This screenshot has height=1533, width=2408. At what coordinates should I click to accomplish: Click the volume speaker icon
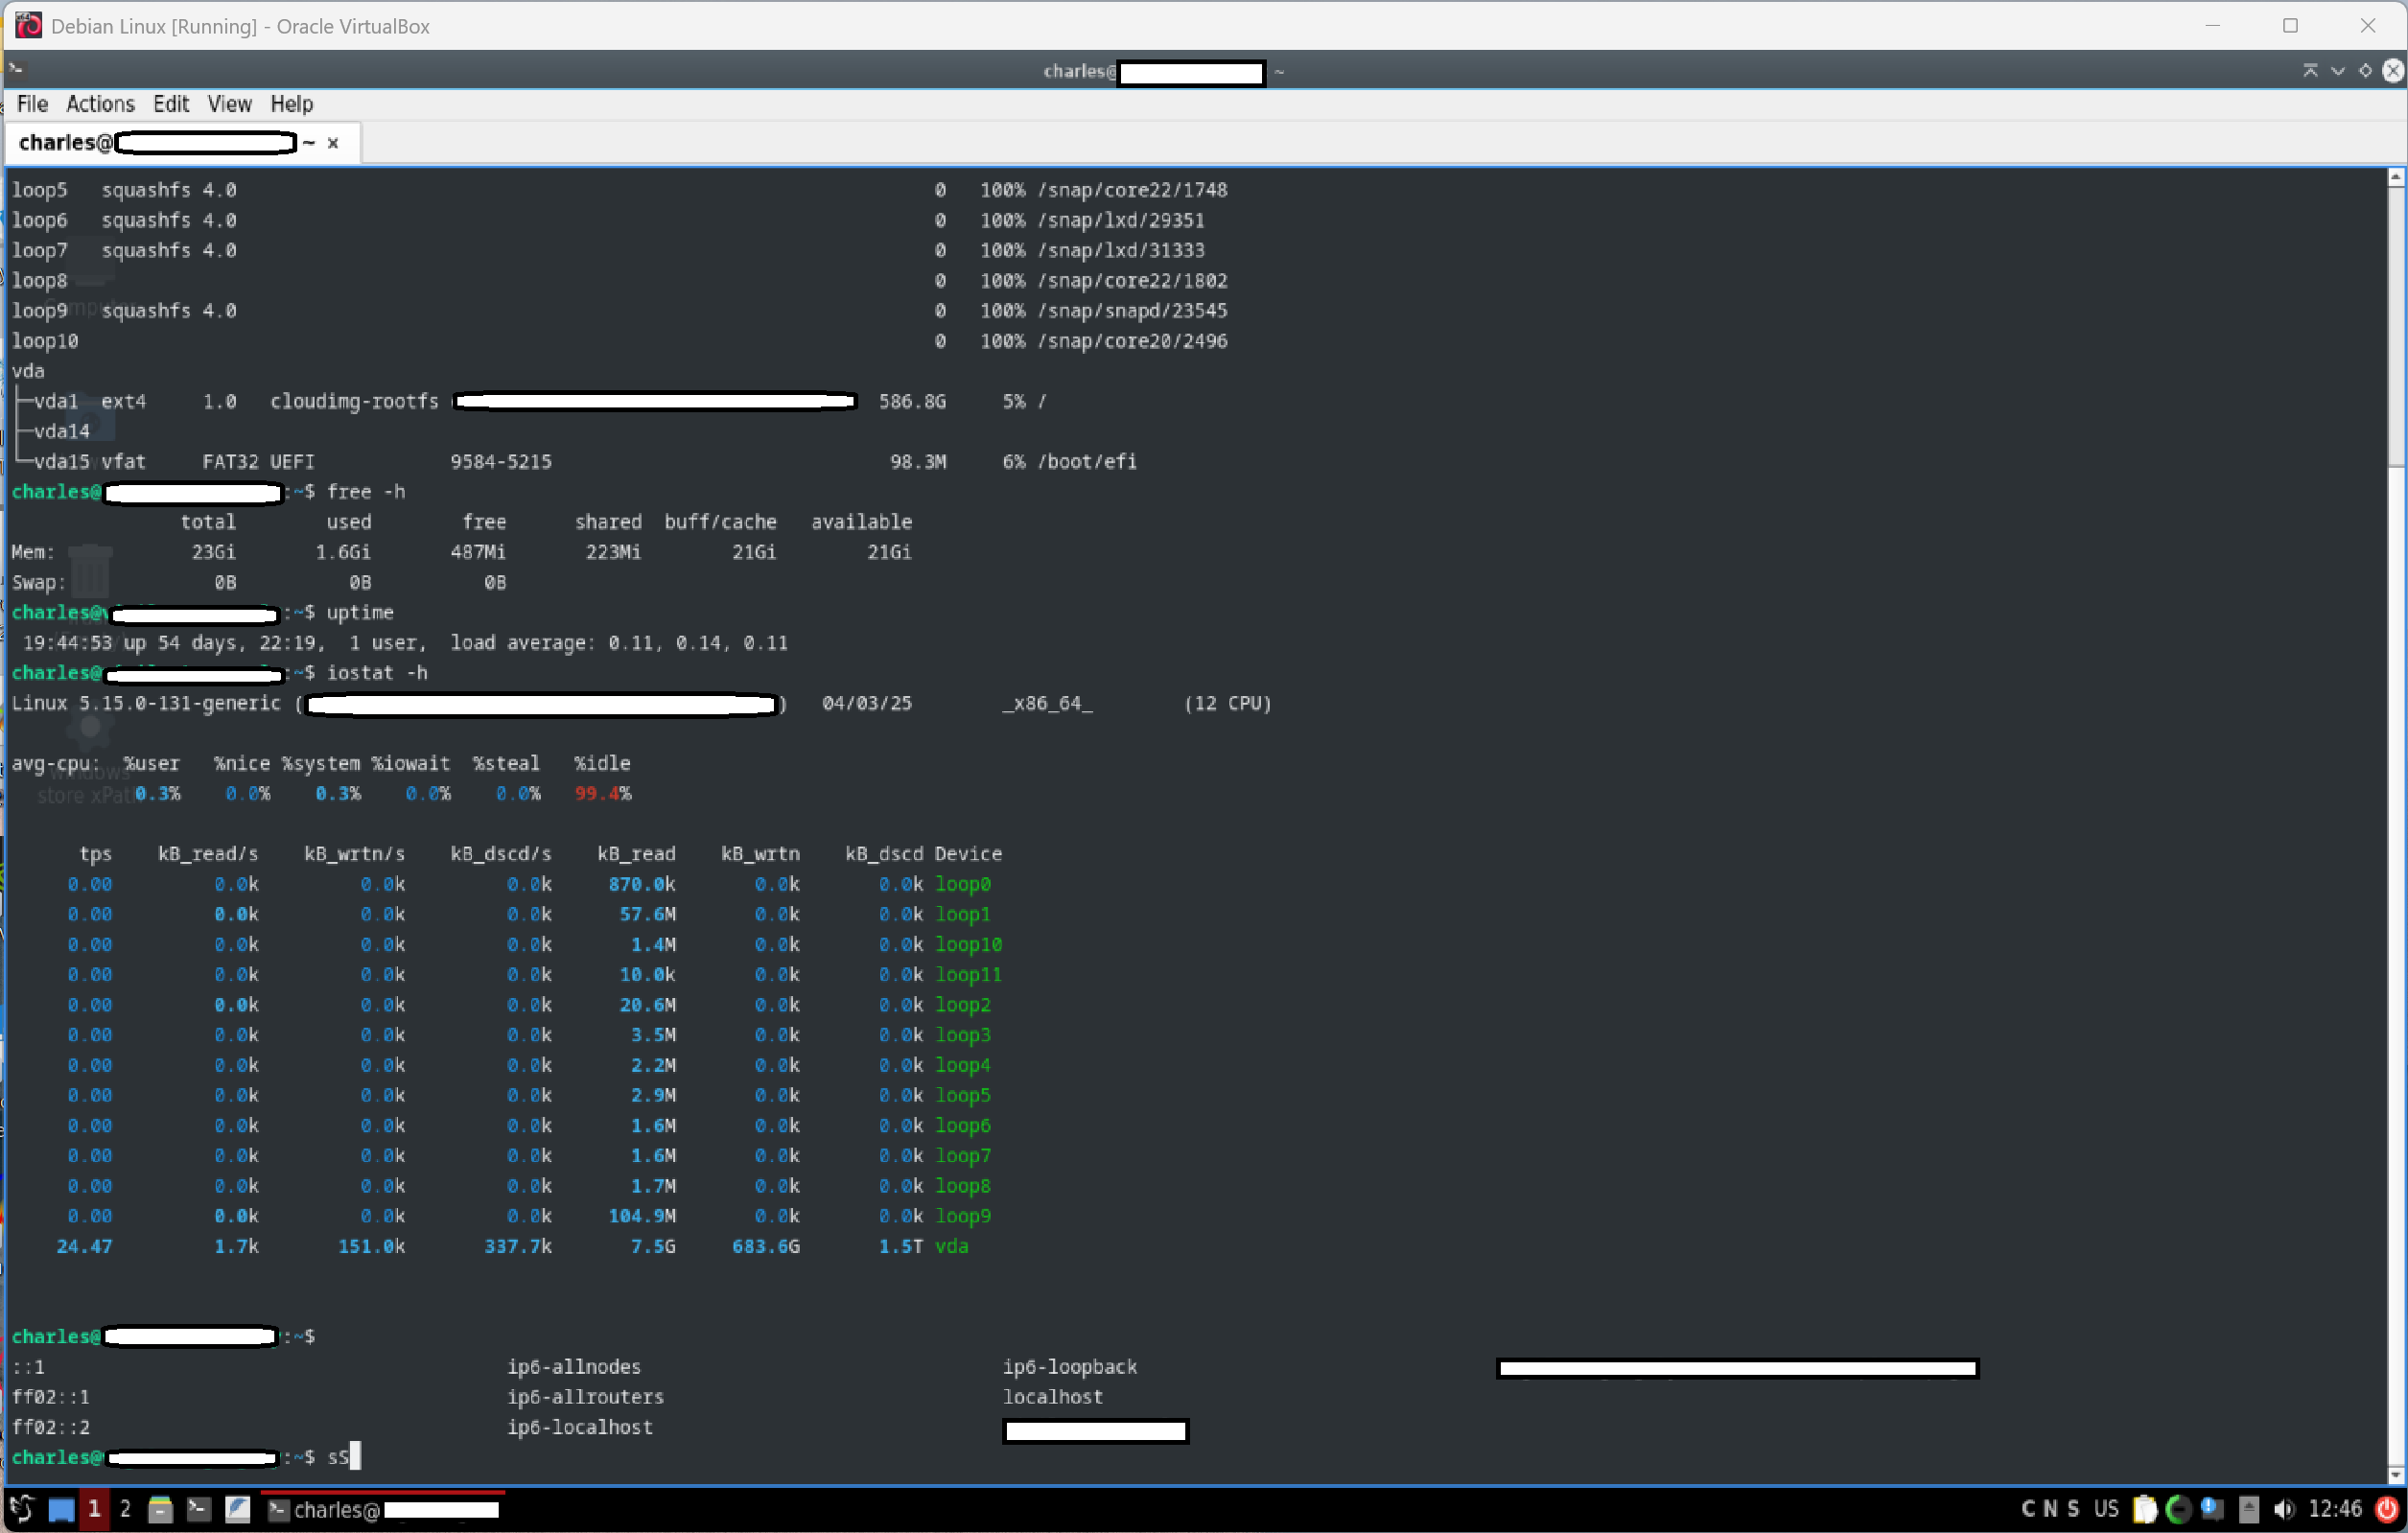[2284, 1509]
